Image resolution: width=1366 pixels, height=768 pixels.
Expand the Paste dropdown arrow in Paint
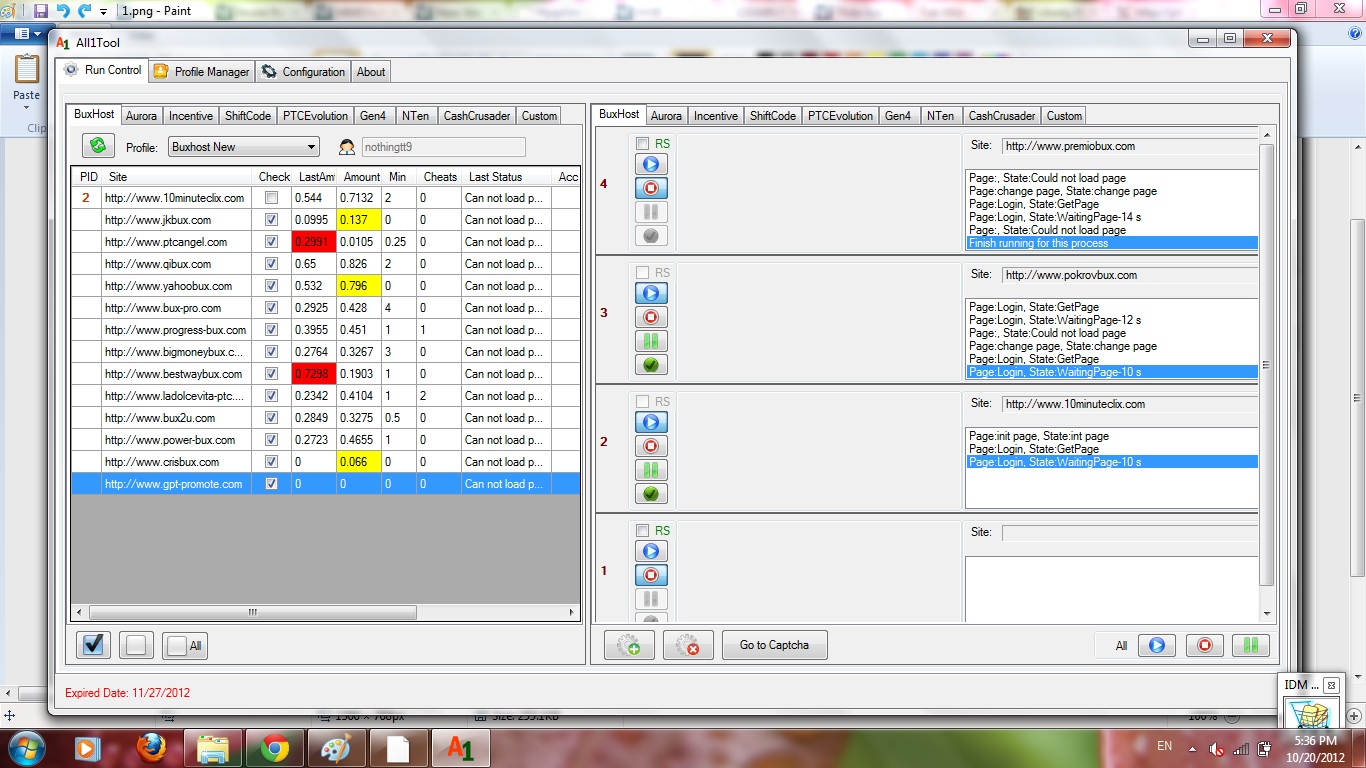[x=26, y=108]
